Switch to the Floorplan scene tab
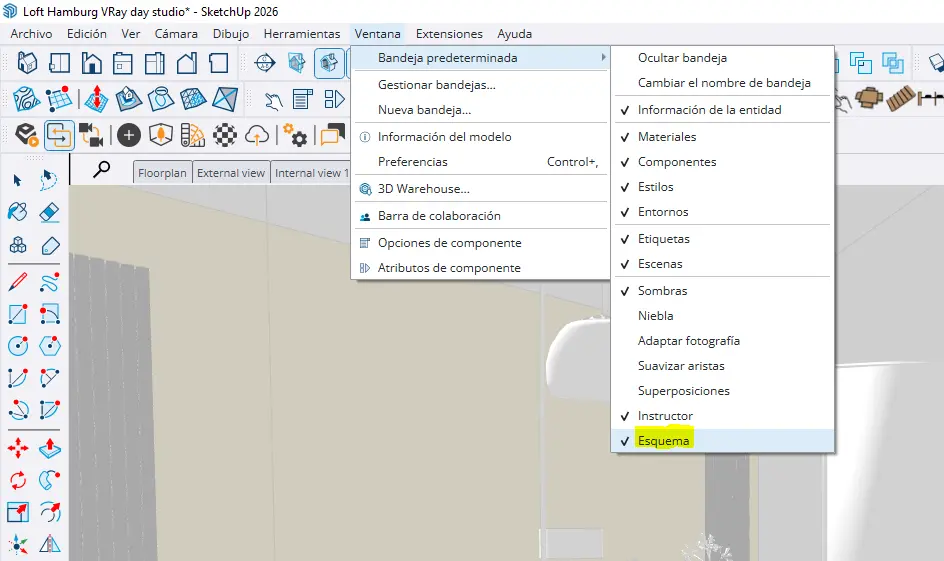Screen dimensions: 944x561 click(x=163, y=173)
